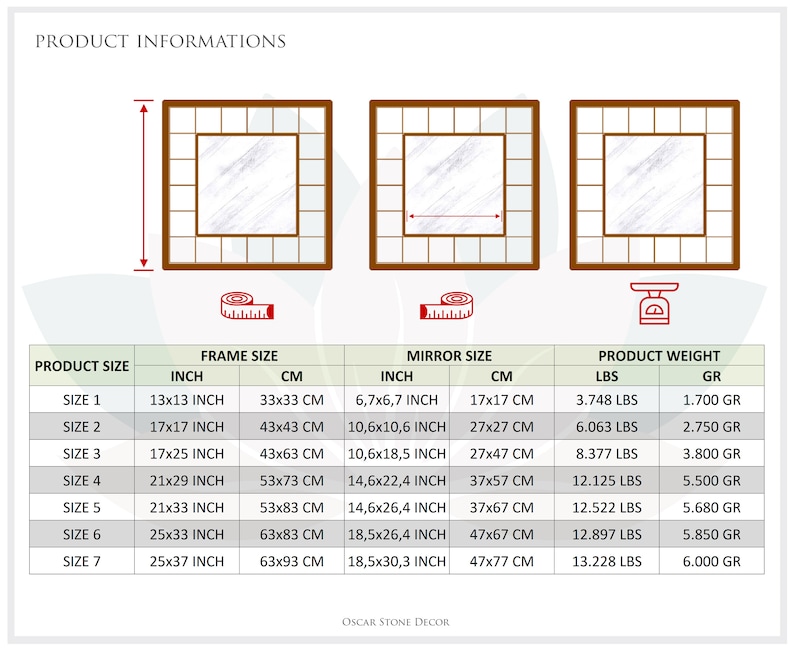Click the 27x47 CM cell
The height and width of the screenshot is (650, 794).
(502, 454)
